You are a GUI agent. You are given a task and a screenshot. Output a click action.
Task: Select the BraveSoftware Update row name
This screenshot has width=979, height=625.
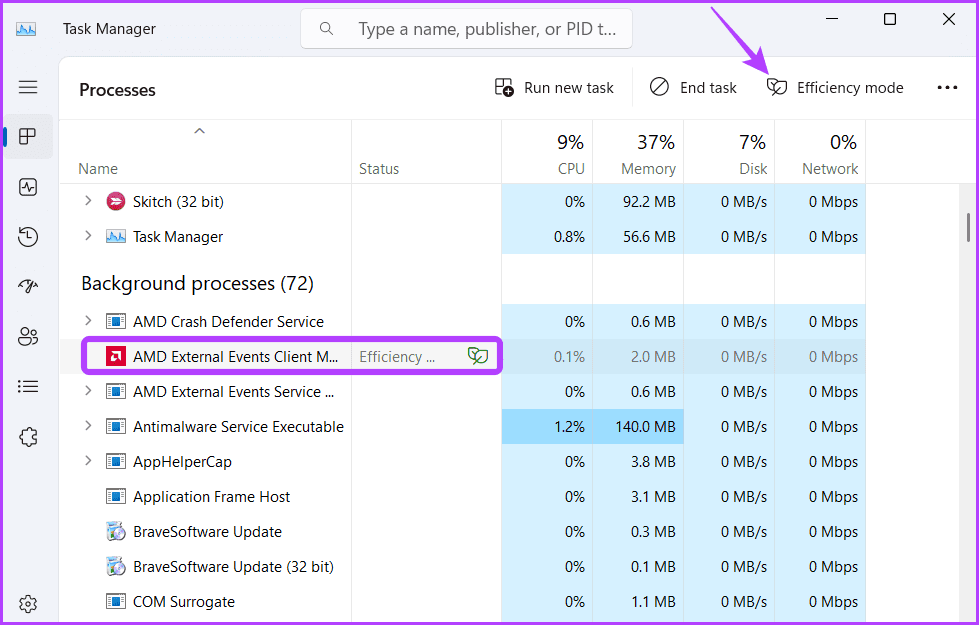coord(207,531)
